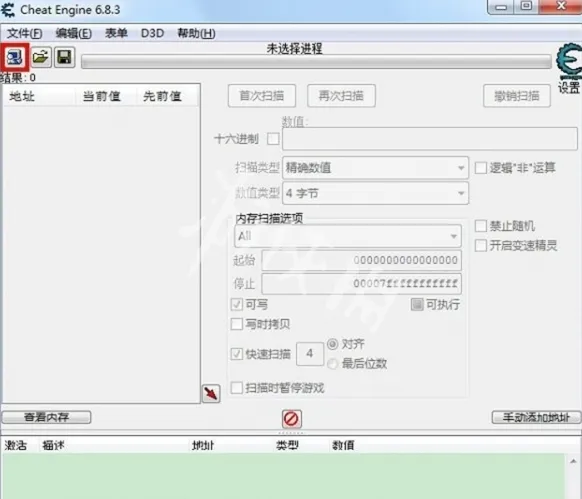Open 扫描类型 dropdown showing 精确数值
The width and height of the screenshot is (582, 499).
pos(375,168)
